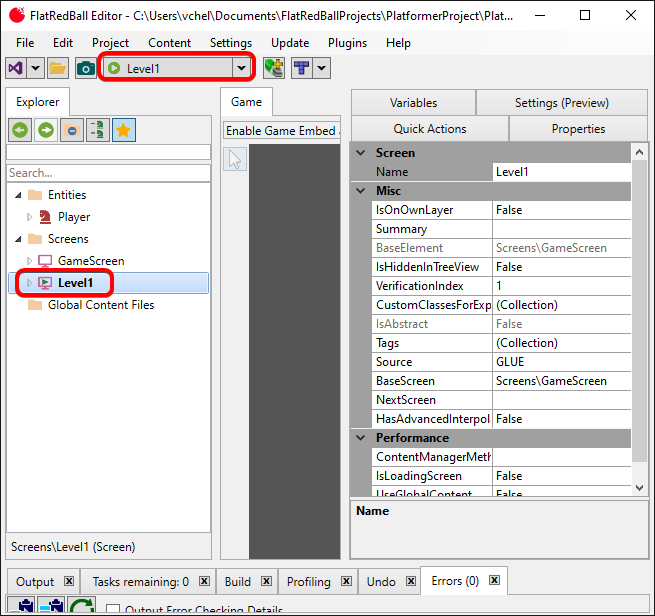655x616 pixels.
Task: Click Enable Game Embed button
Action: pos(281,131)
